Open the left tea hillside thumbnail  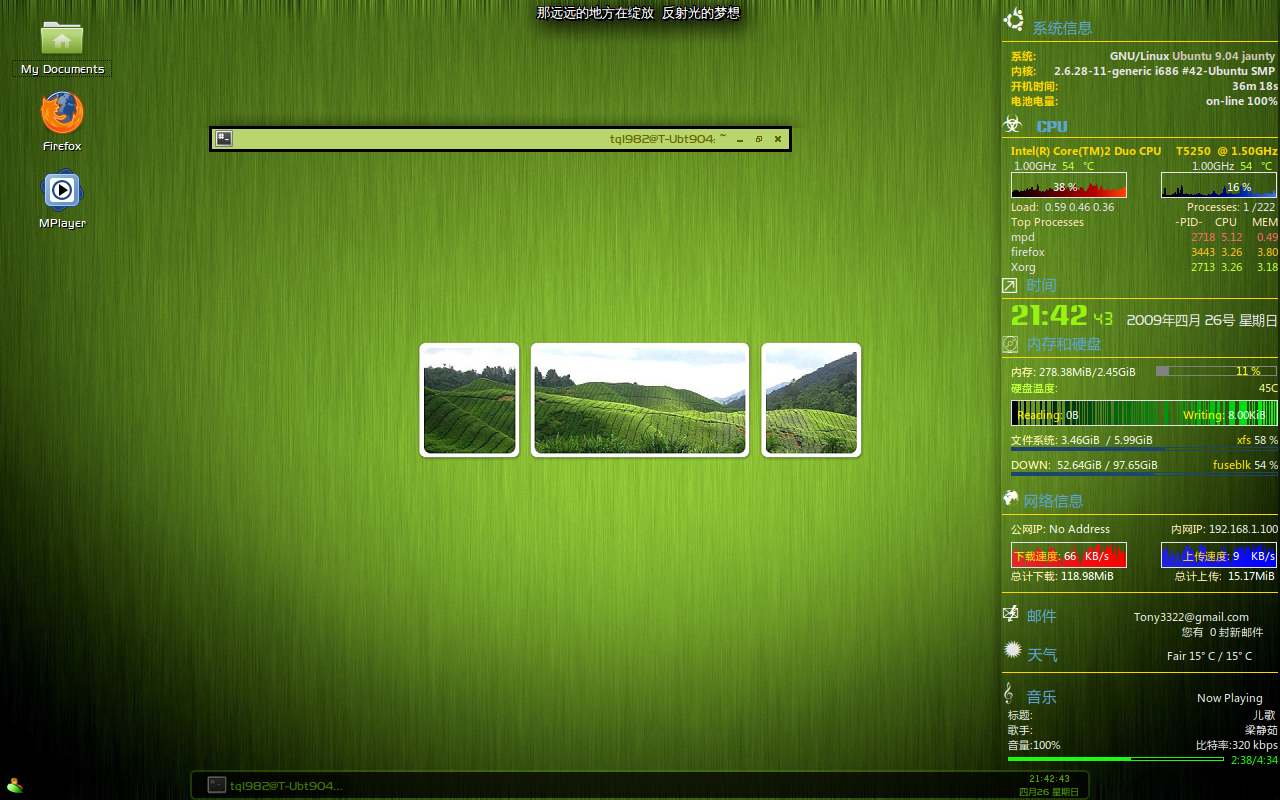click(x=469, y=400)
